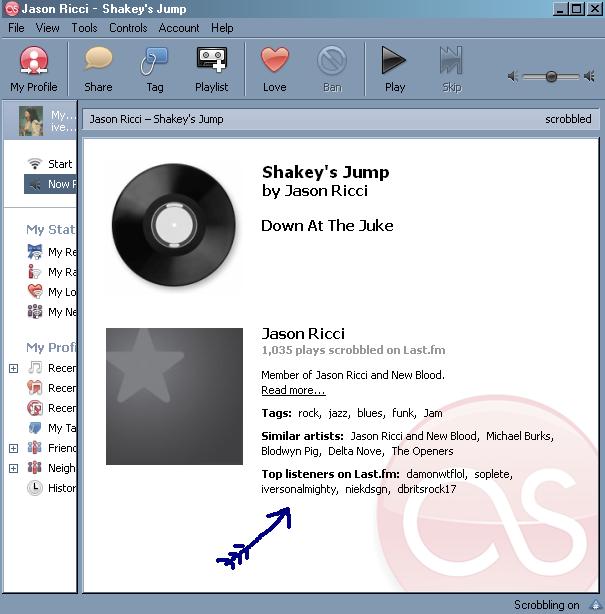Open the funk tag
The height and width of the screenshot is (614, 605).
tap(404, 413)
